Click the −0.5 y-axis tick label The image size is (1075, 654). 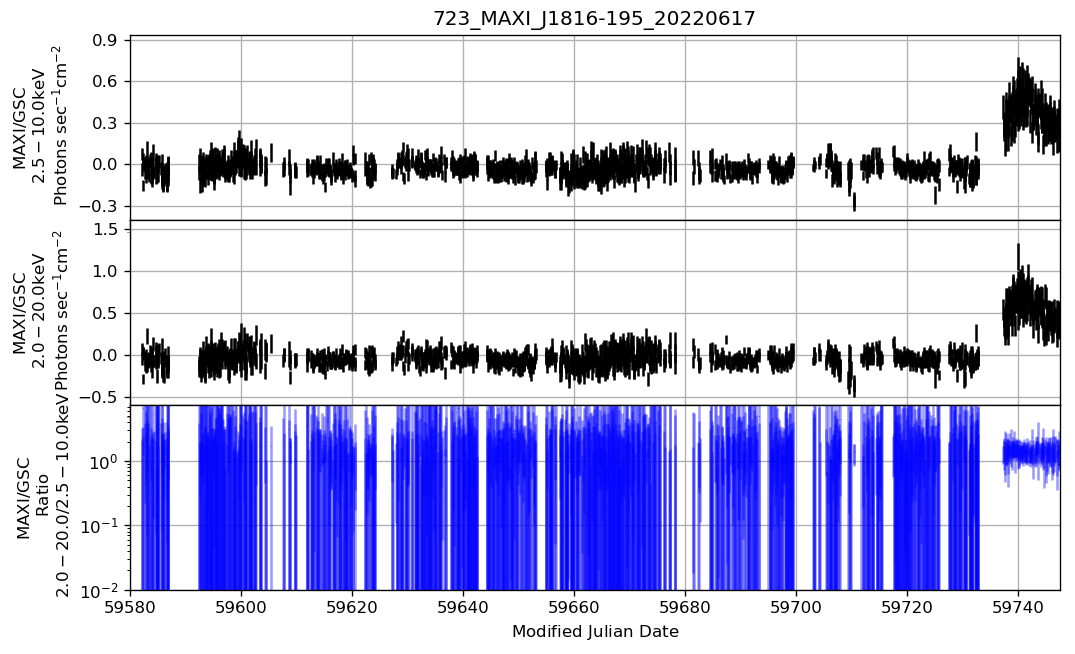pos(99,398)
